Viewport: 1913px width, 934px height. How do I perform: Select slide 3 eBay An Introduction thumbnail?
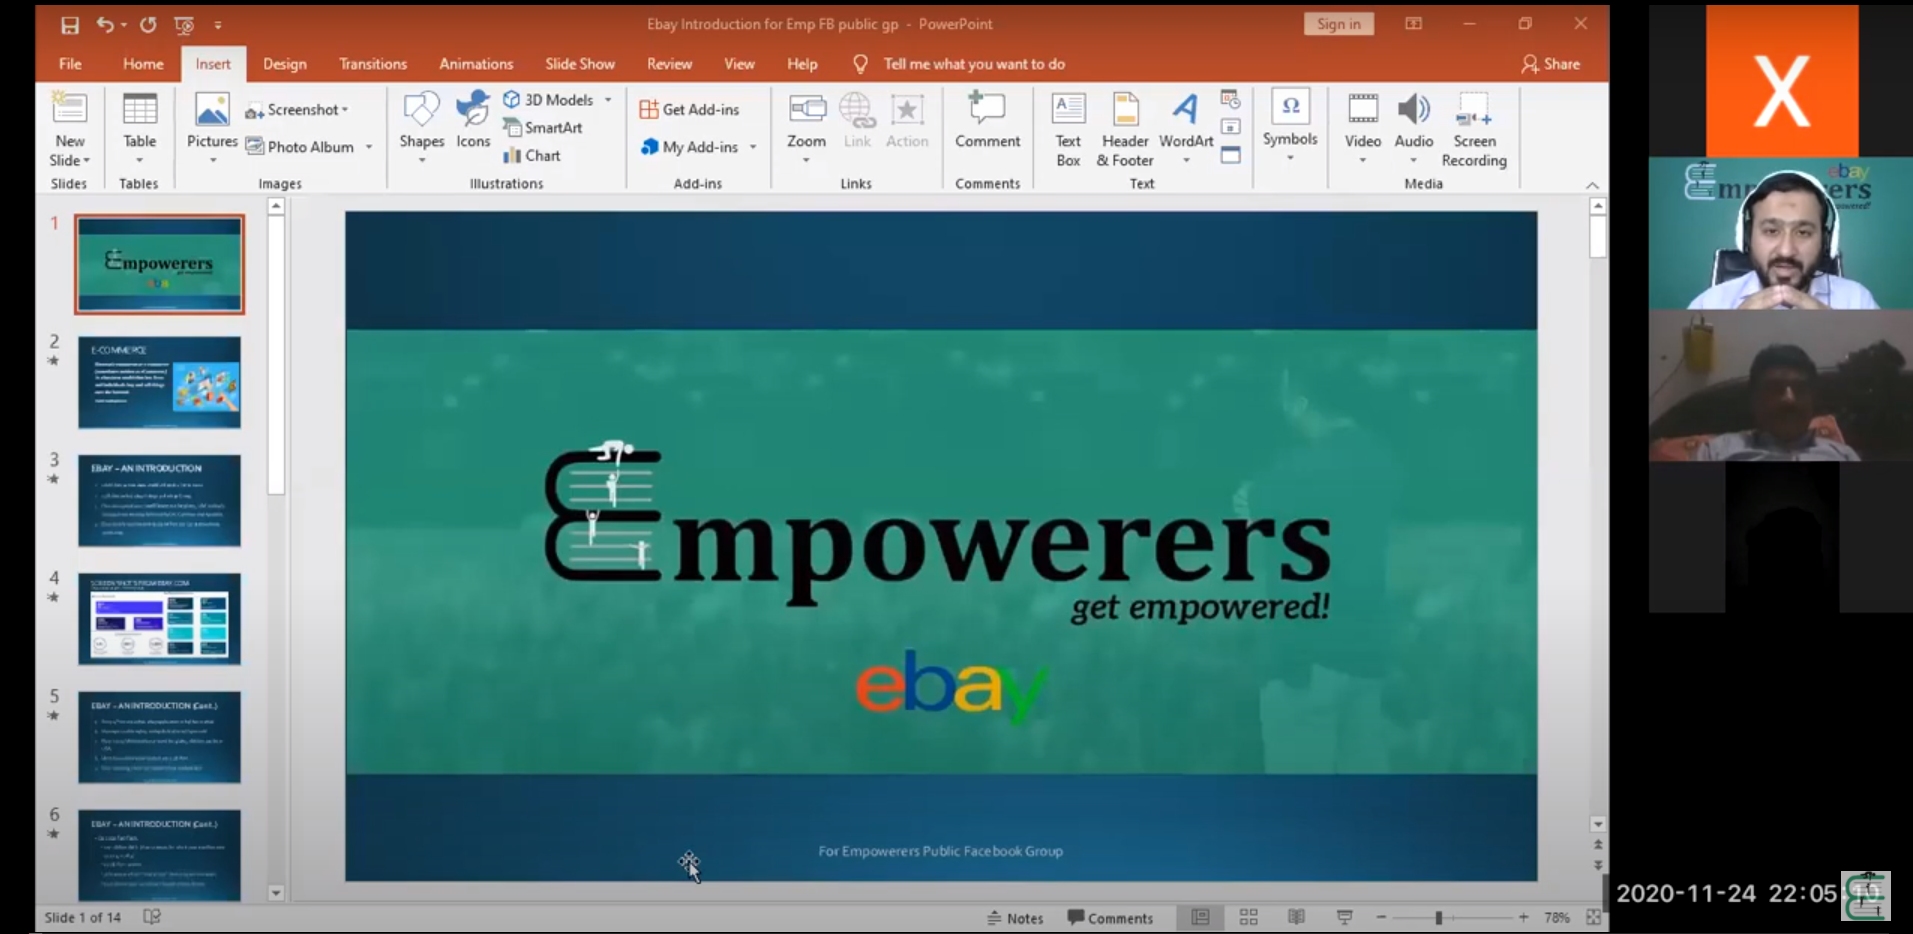pyautogui.click(x=160, y=500)
